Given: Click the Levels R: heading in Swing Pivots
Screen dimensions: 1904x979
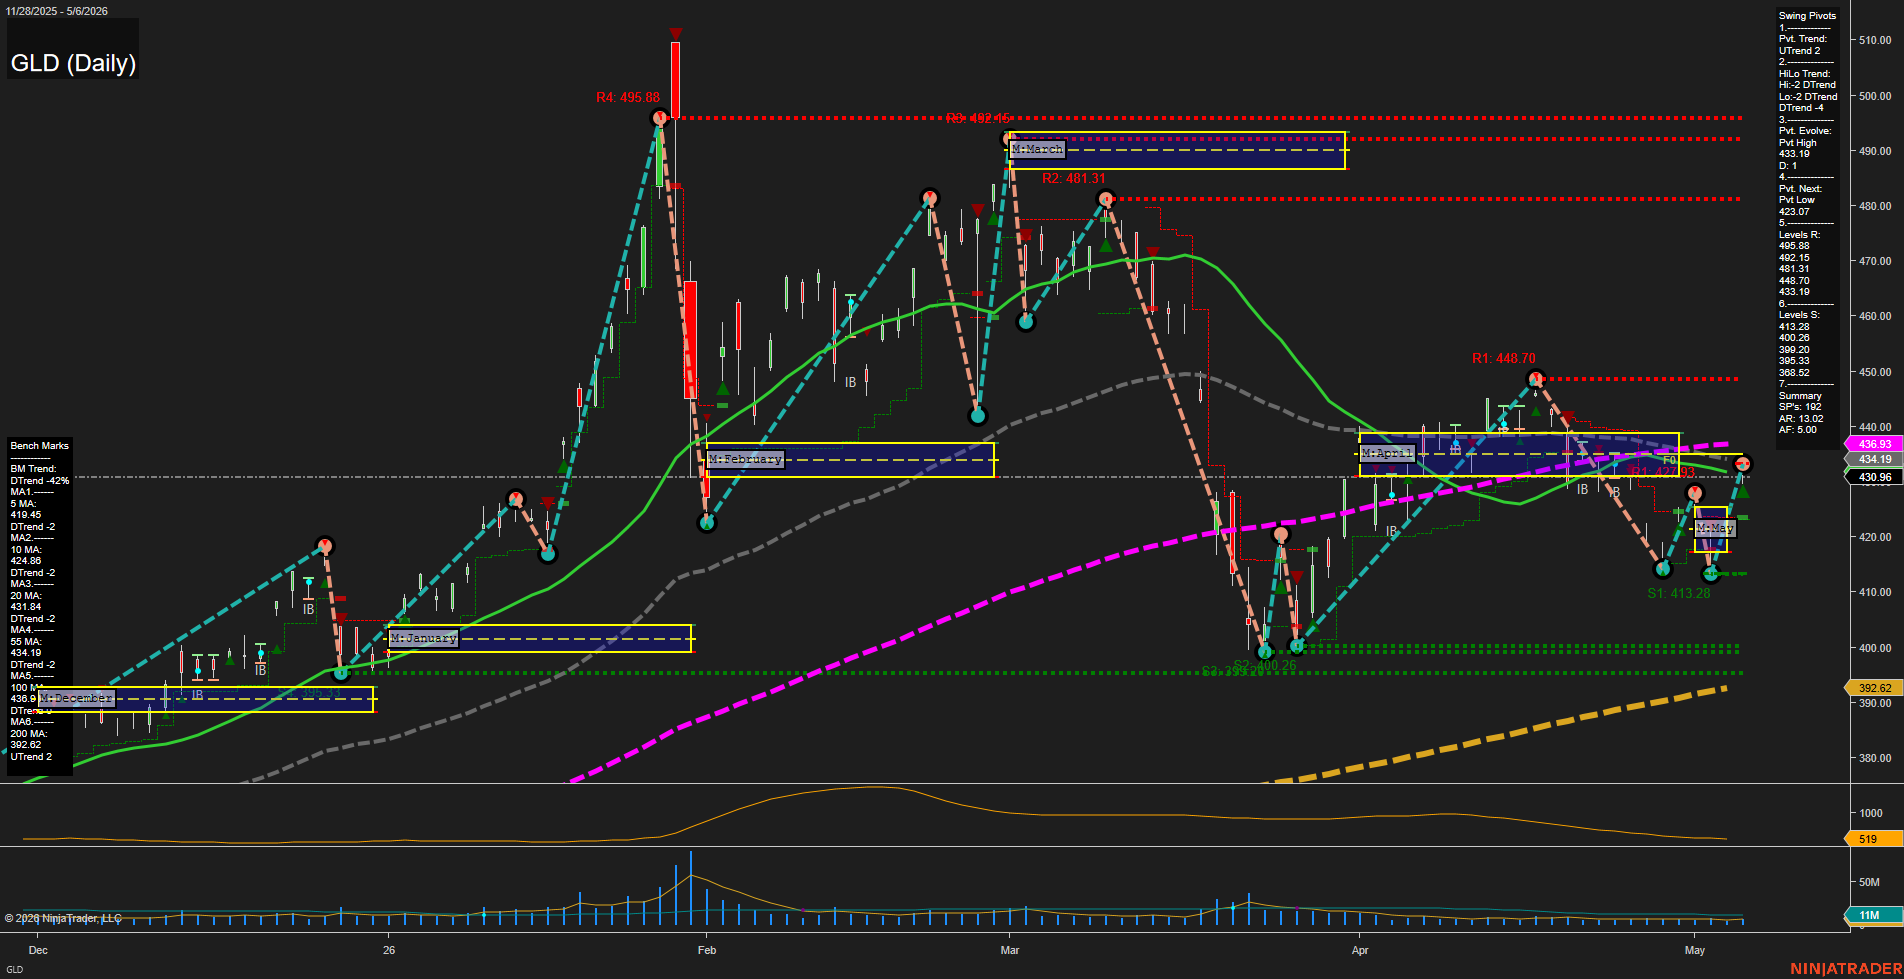Looking at the screenshot, I should pos(1799,235).
